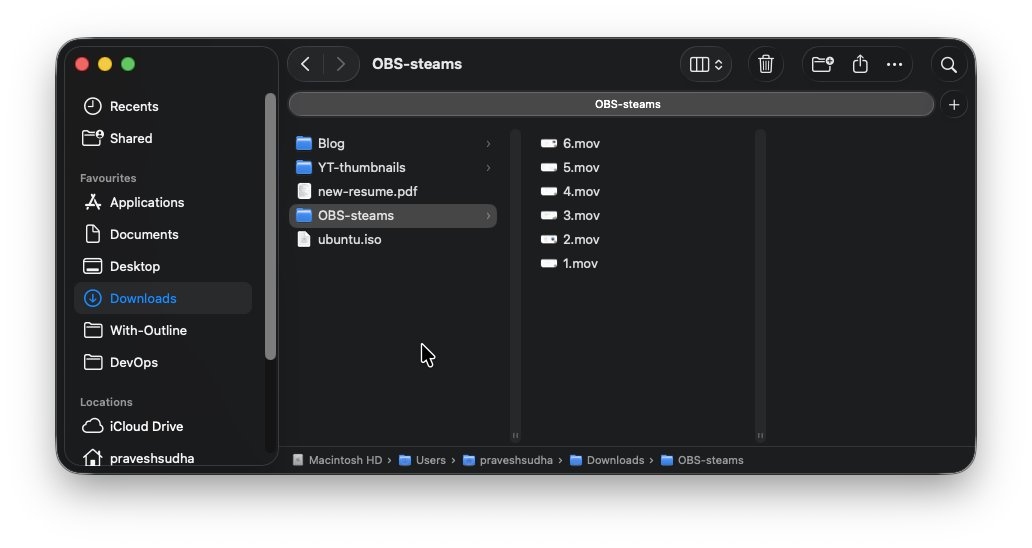Open the more actions ellipsis menu
The image size is (1032, 548).
(894, 64)
